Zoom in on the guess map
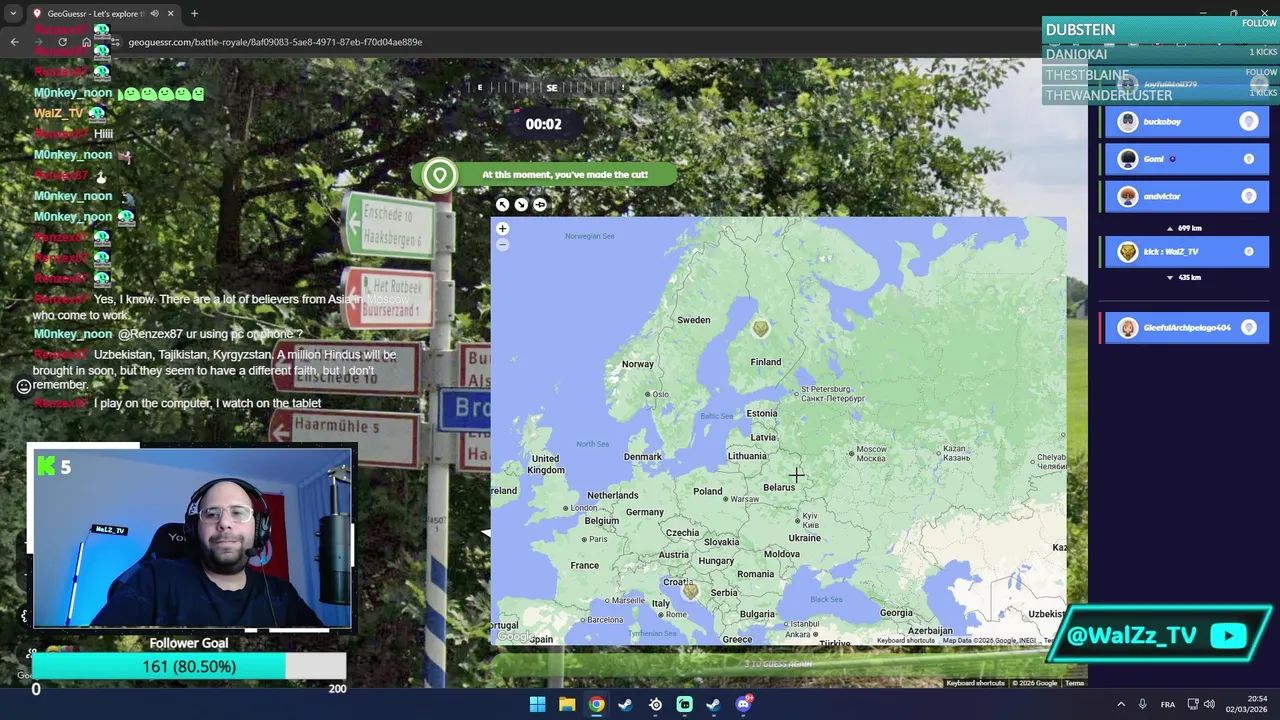 [502, 229]
